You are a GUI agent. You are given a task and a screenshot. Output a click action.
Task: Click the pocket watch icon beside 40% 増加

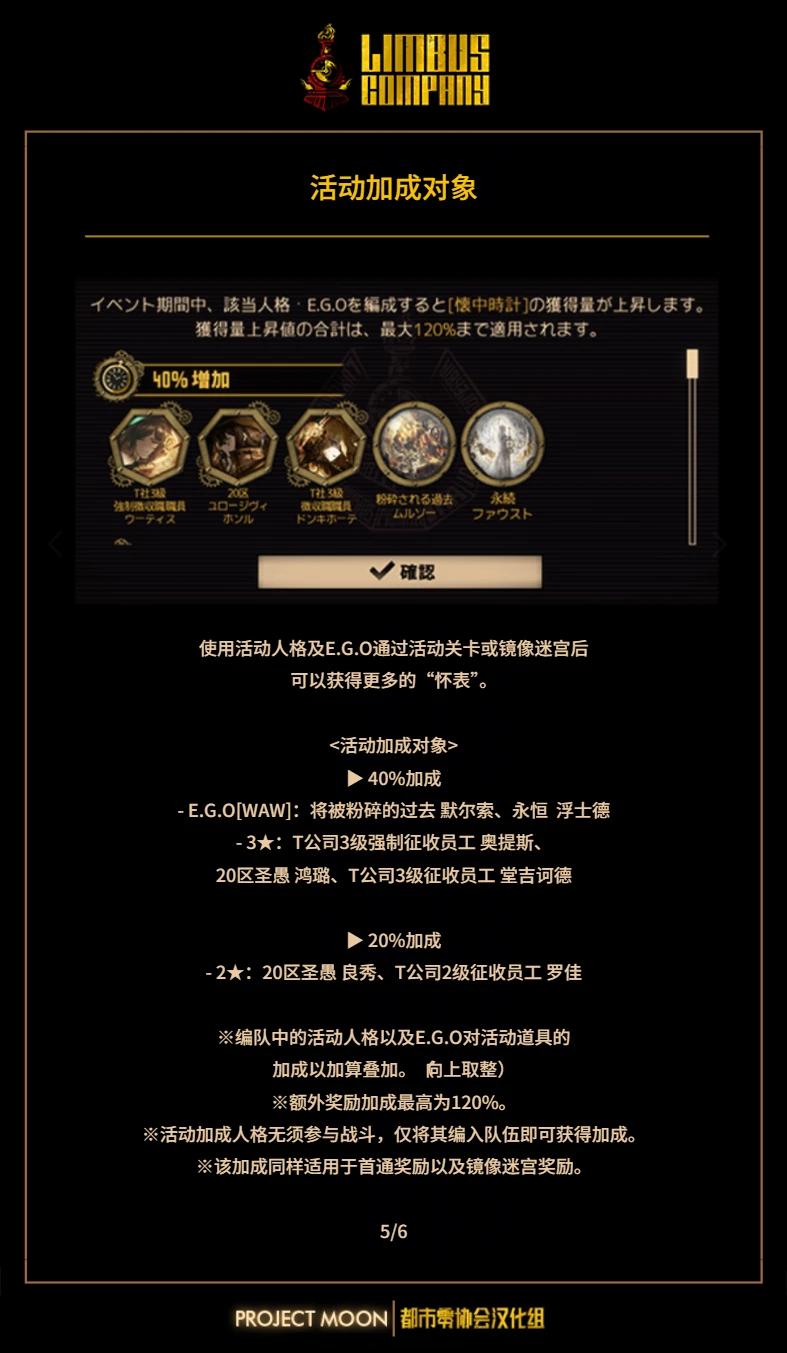(x=119, y=378)
